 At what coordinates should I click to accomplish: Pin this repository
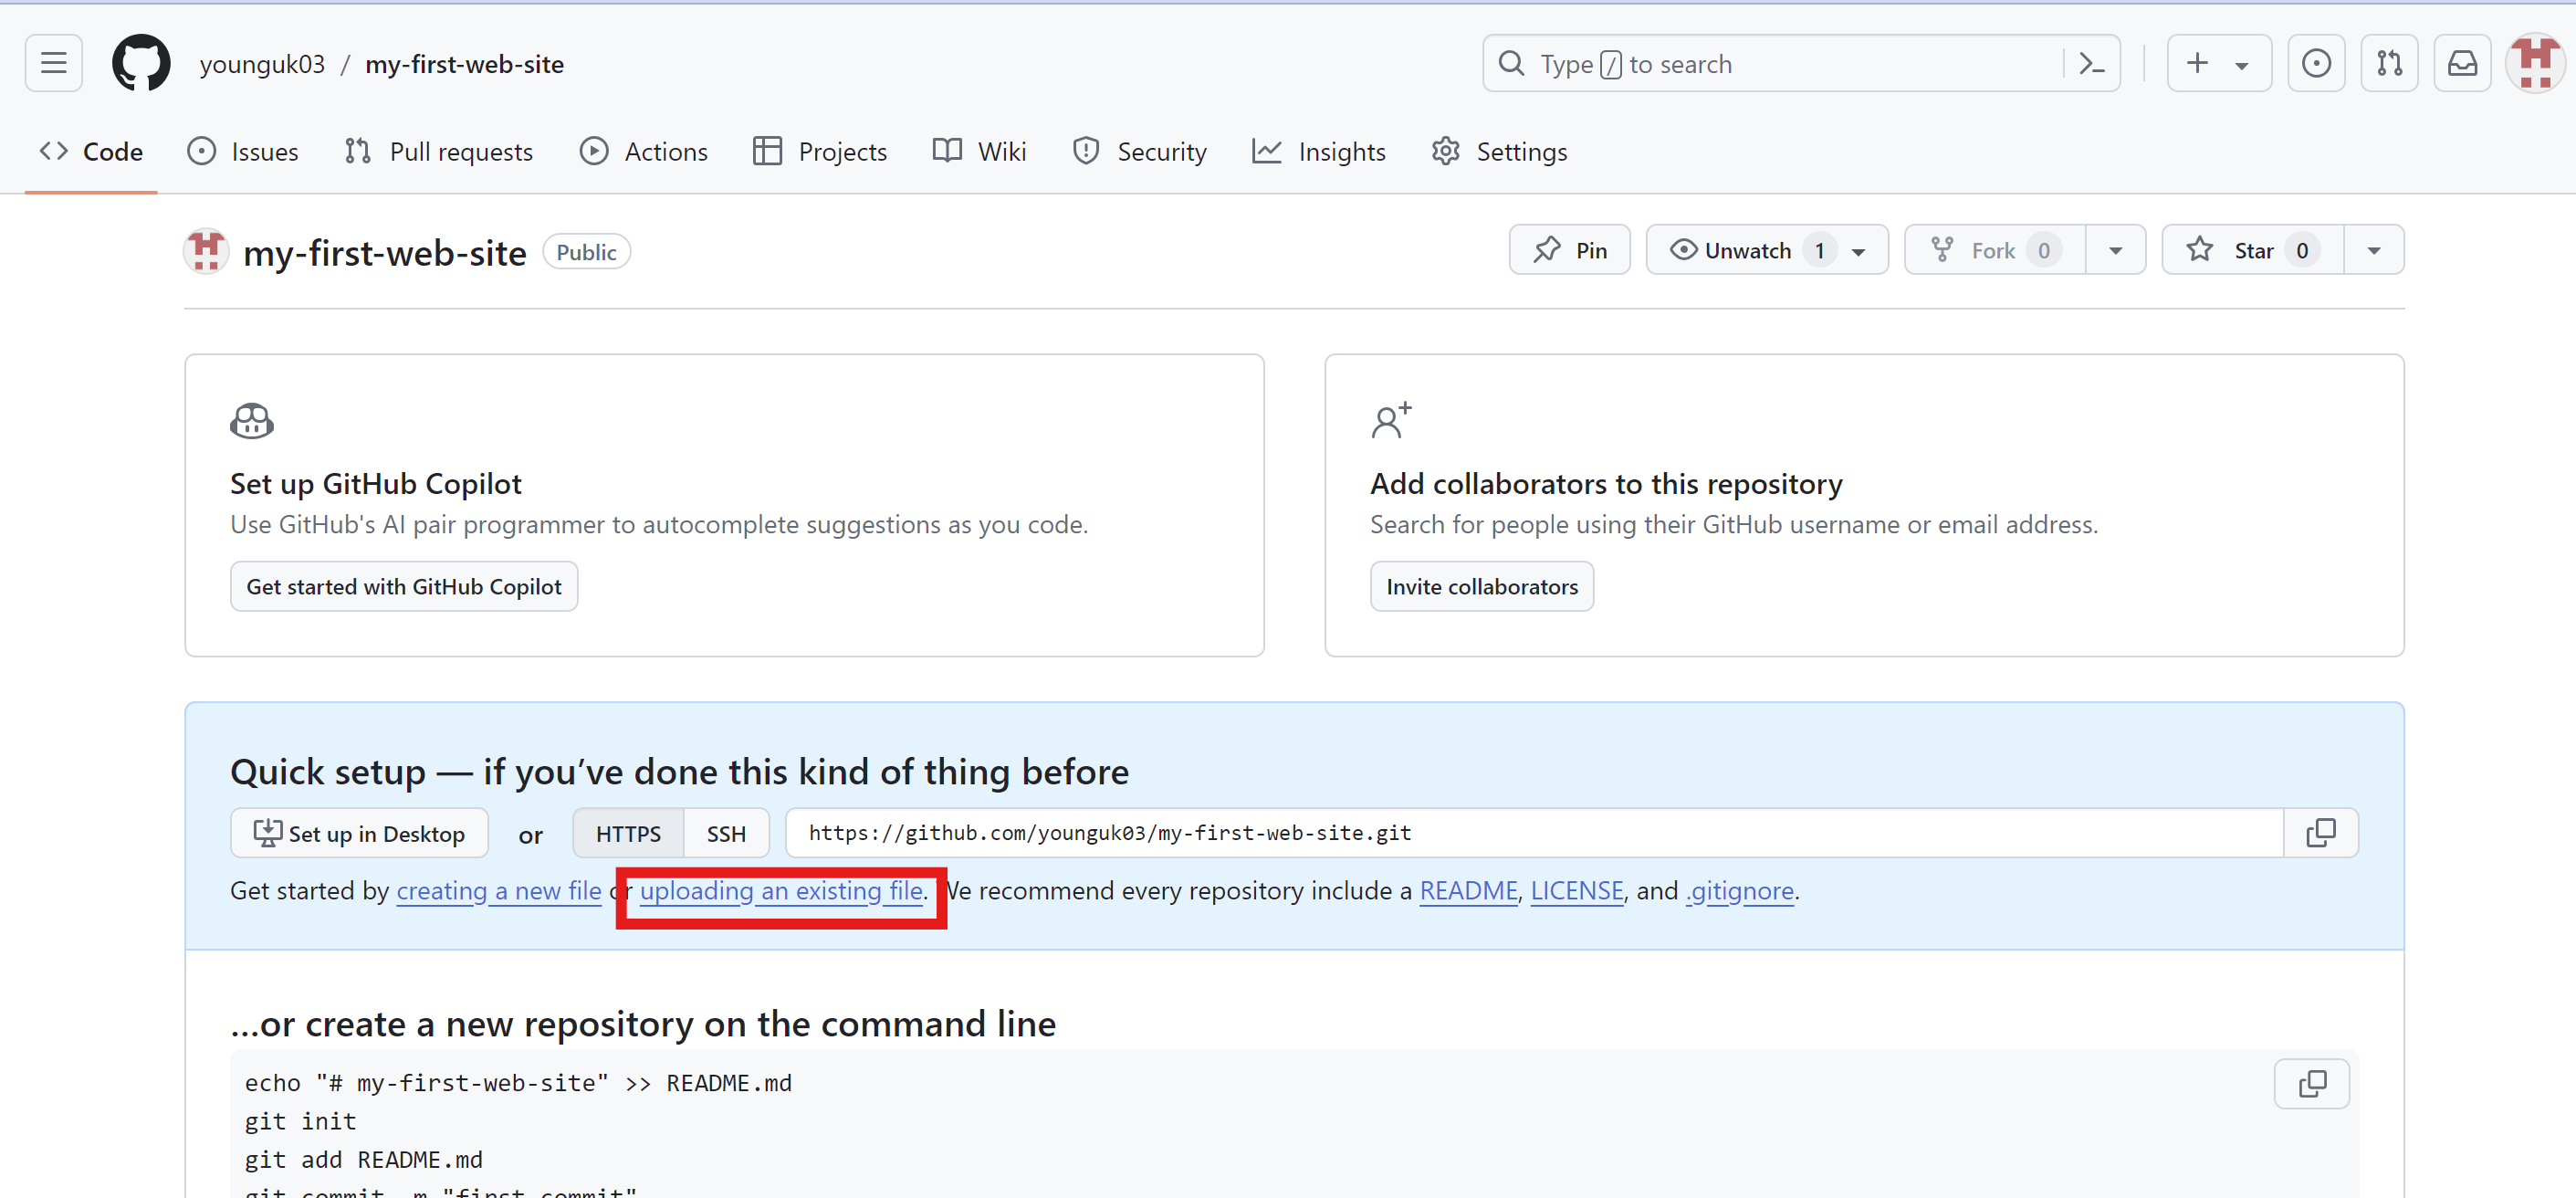1569,250
